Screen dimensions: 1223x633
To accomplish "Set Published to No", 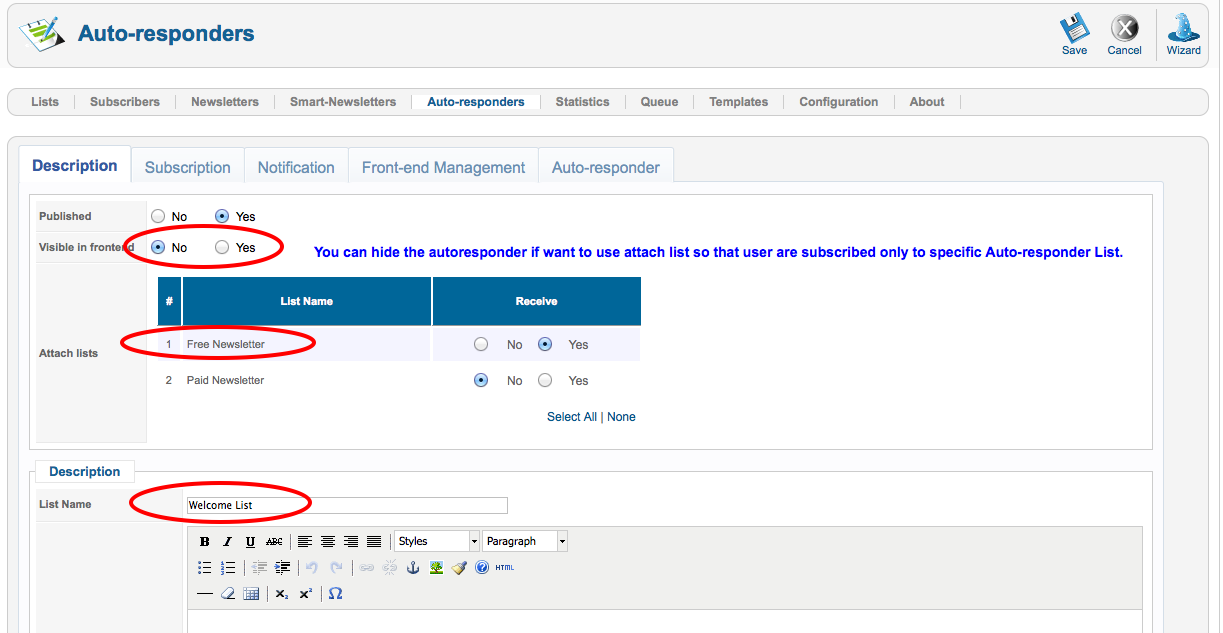I will pos(158,216).
